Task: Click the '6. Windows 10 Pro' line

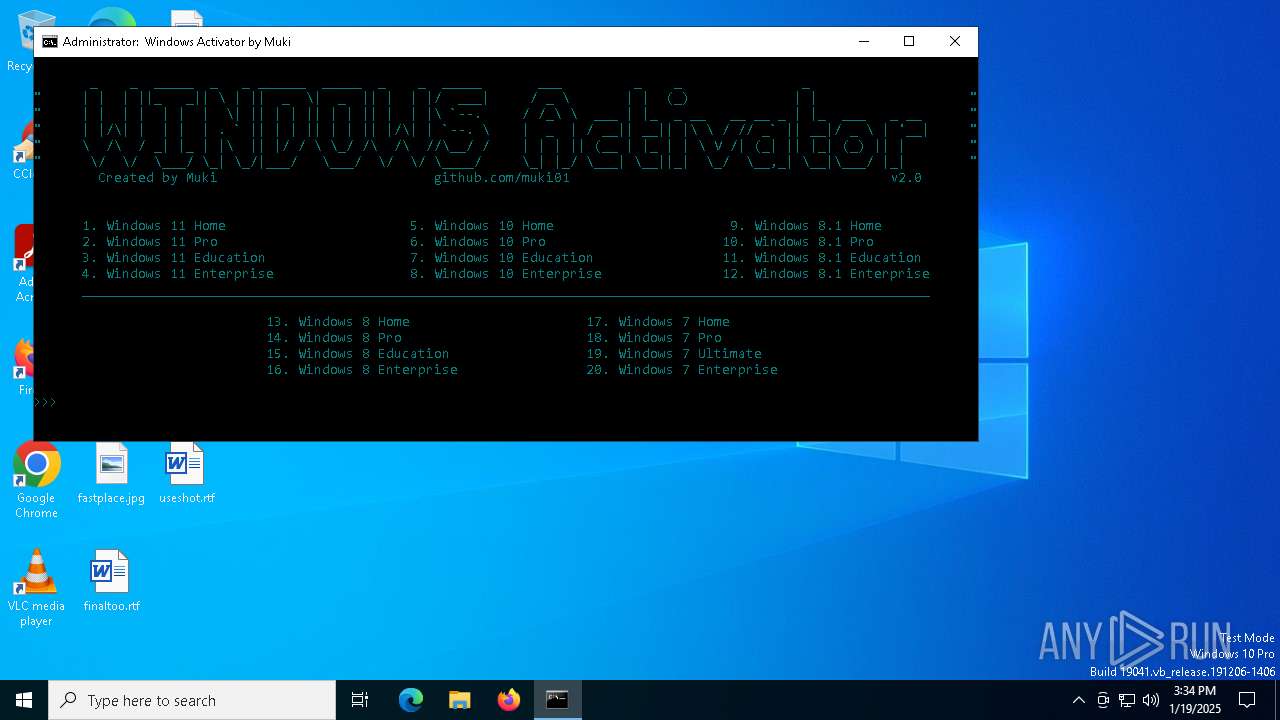Action: (478, 242)
